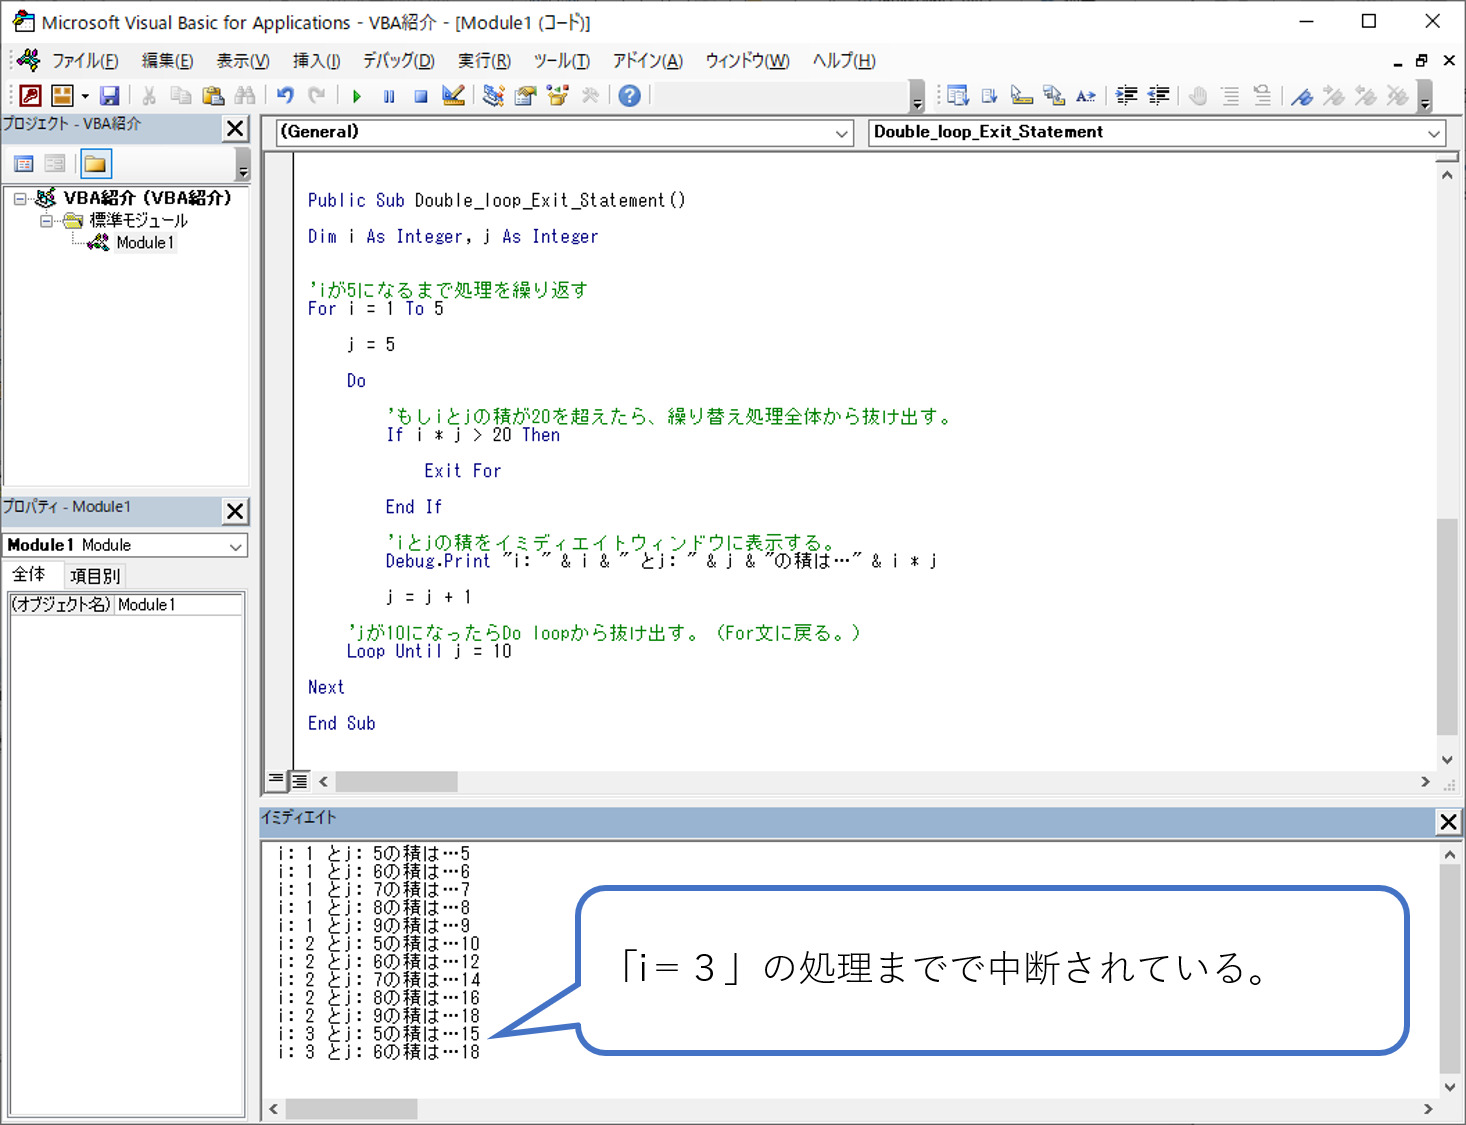Switch to Procedure View below the code window
Screen dimensions: 1466x1125
pyautogui.click(x=276, y=781)
